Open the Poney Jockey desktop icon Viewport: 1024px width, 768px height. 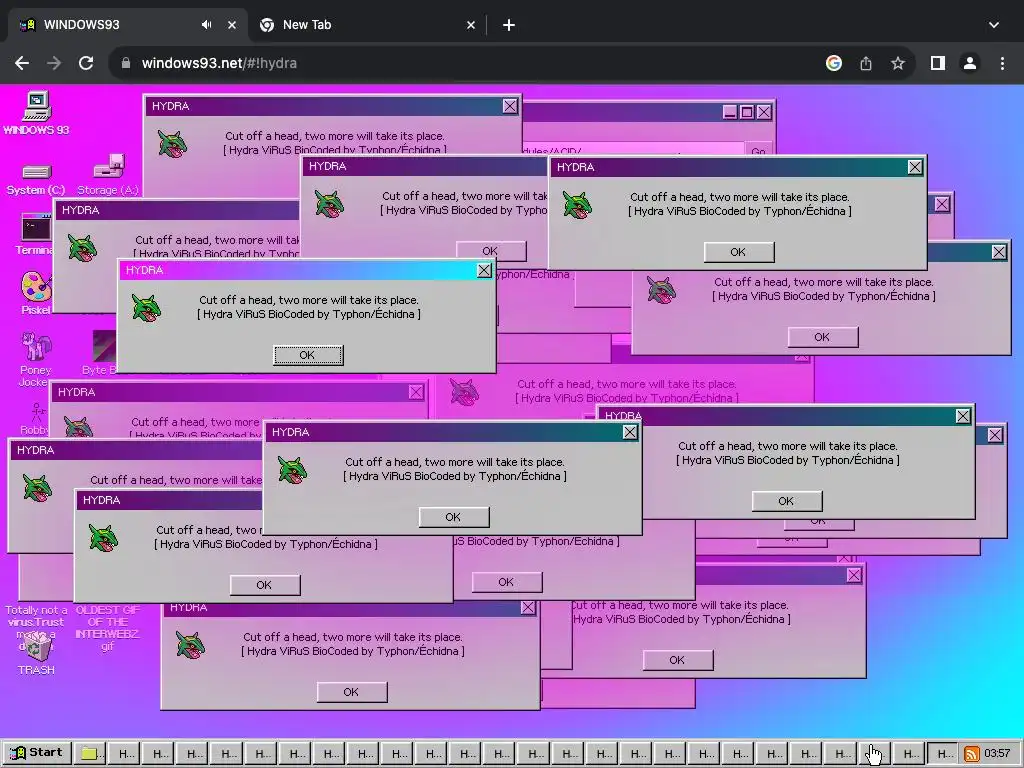(x=35, y=359)
